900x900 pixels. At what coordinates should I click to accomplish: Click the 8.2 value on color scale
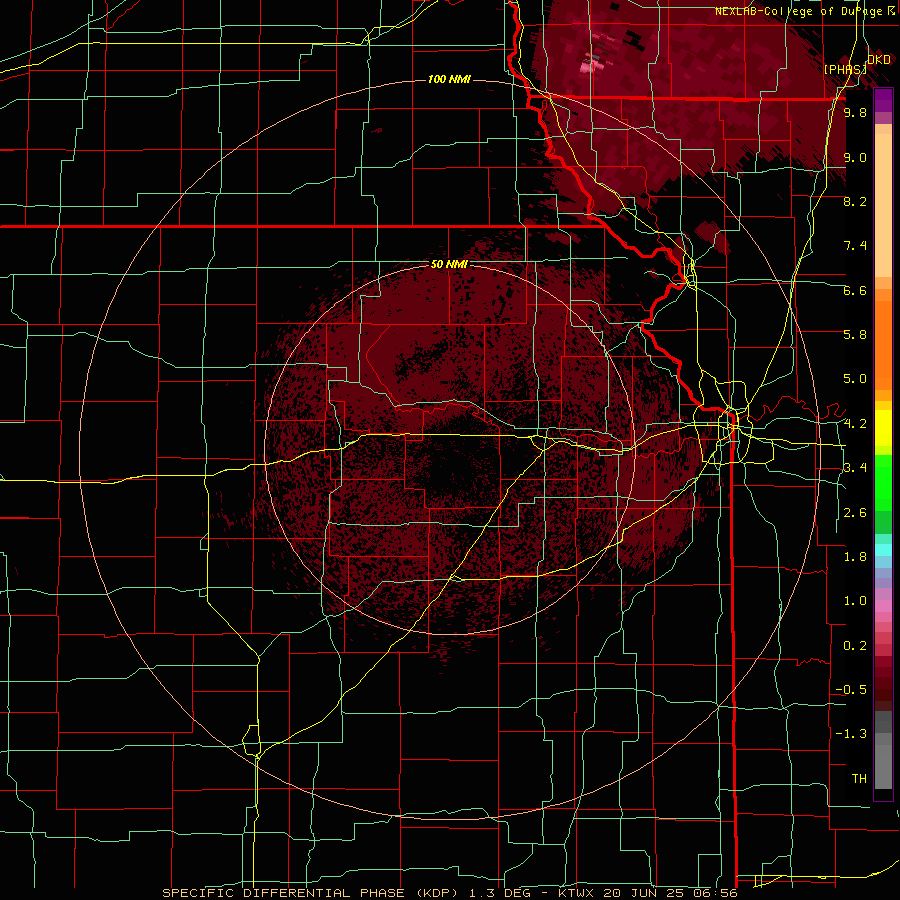855,201
